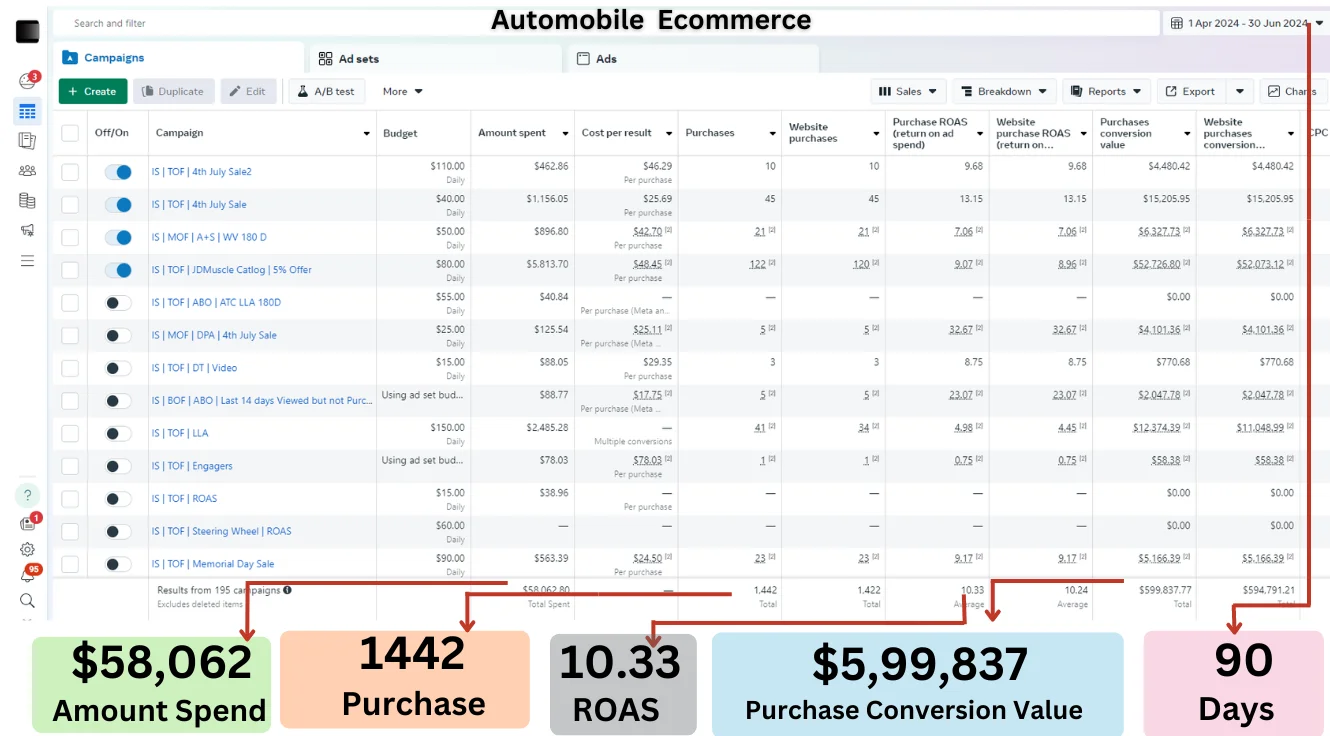Click the Search magnifier icon in sidebar
The image size is (1330, 736).
point(27,601)
